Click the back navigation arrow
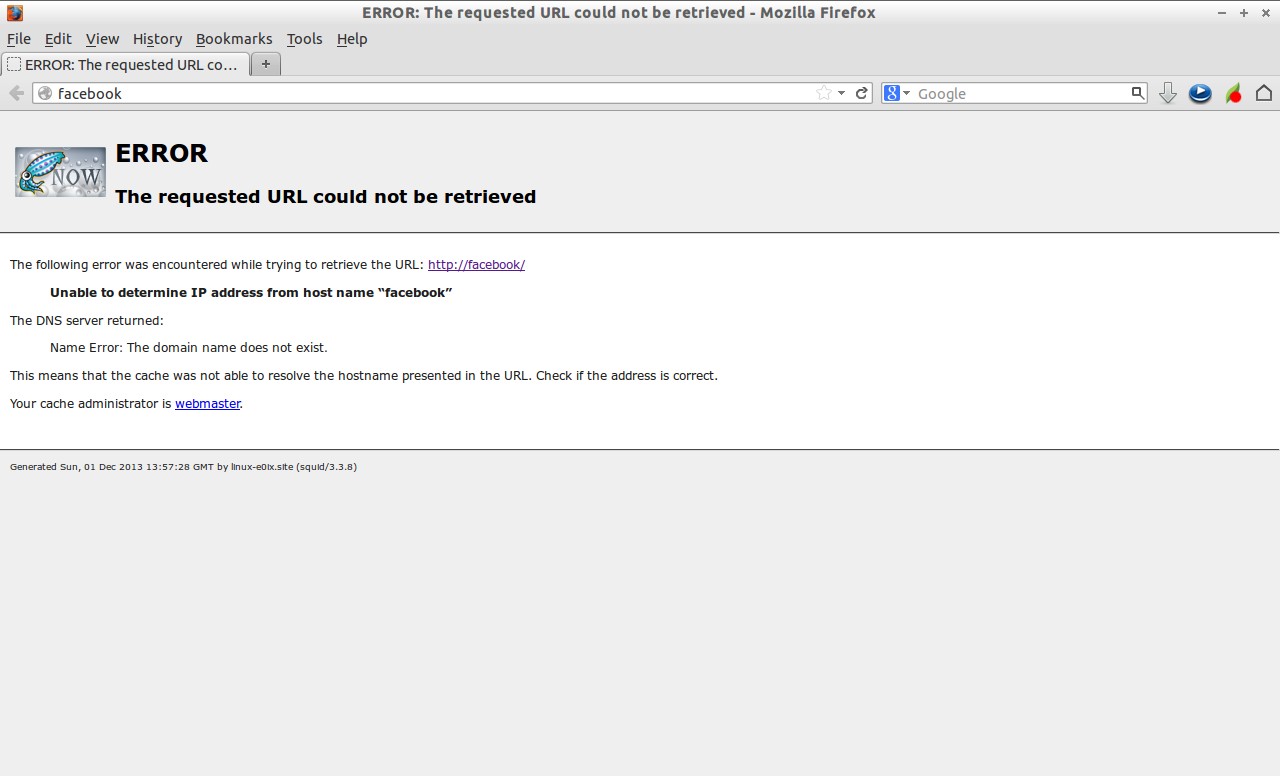Screen dimensions: 1280x776 pos(16,93)
